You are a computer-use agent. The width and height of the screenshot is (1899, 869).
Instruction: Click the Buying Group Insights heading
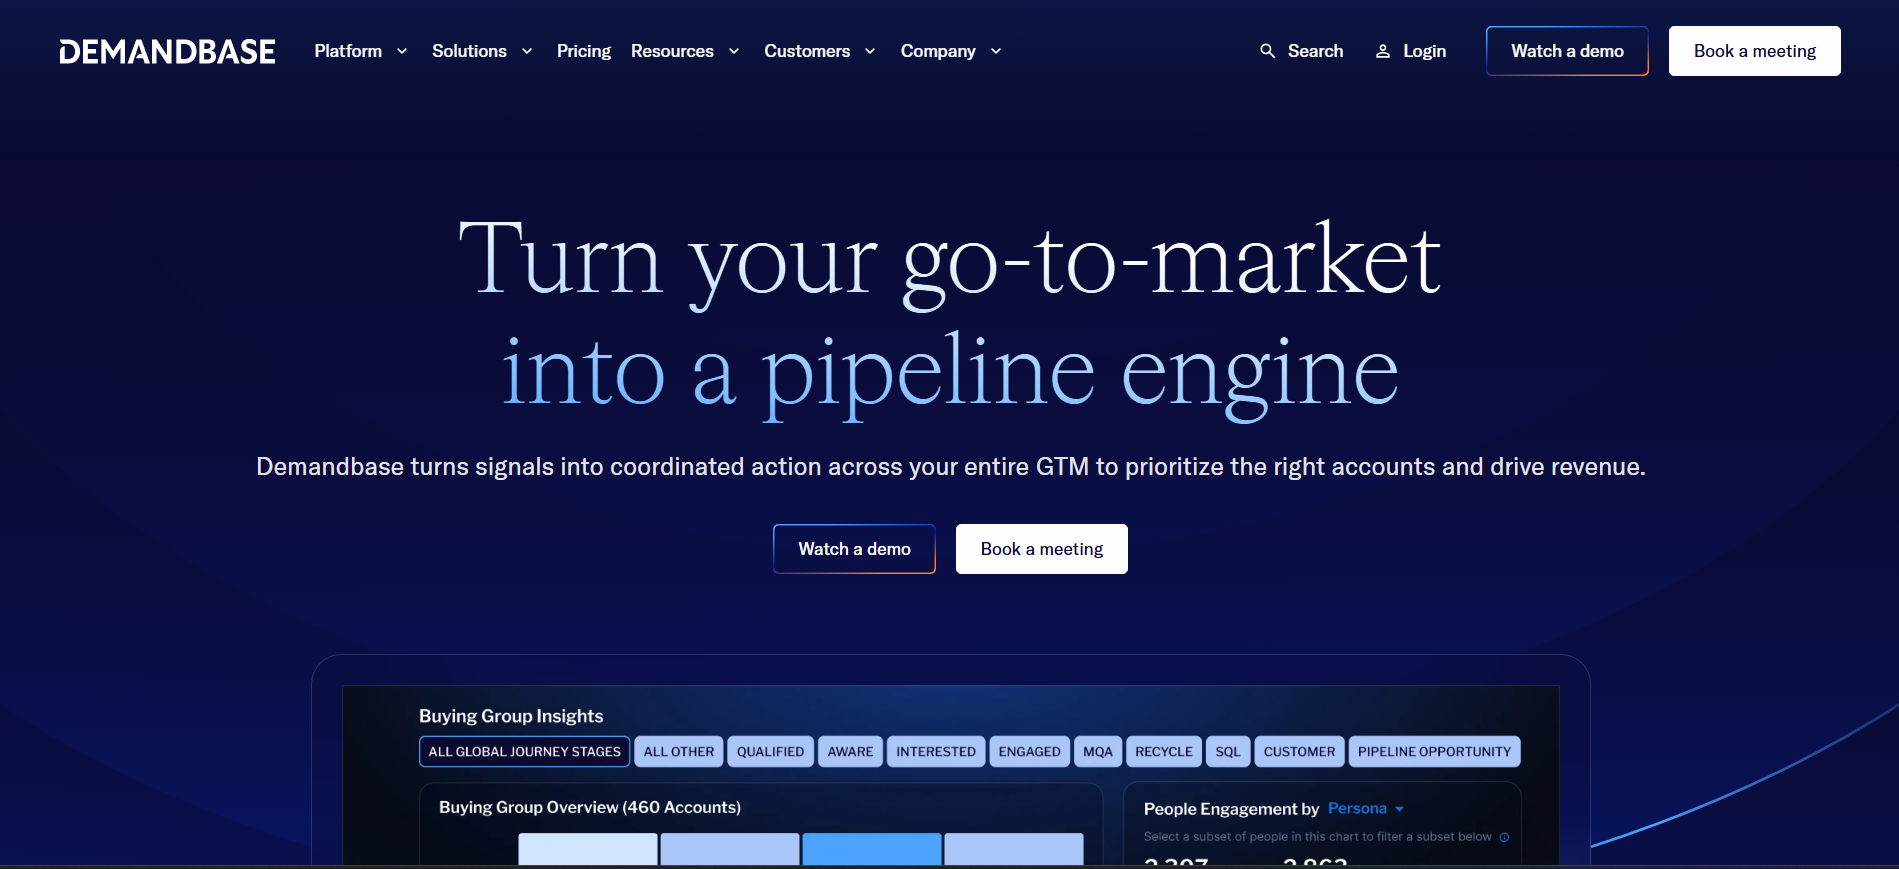coord(511,716)
